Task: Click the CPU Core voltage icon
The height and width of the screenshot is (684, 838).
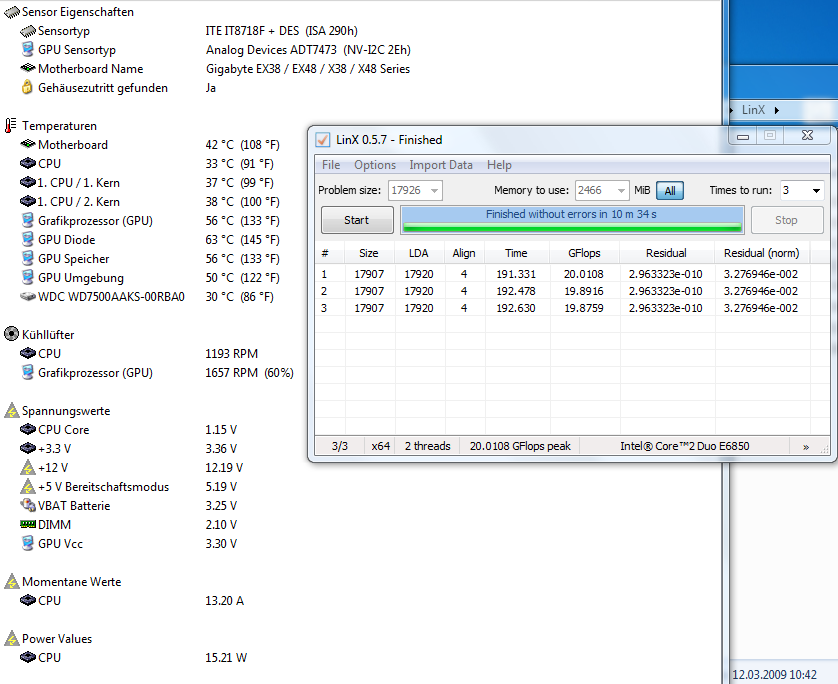Action: coord(28,430)
